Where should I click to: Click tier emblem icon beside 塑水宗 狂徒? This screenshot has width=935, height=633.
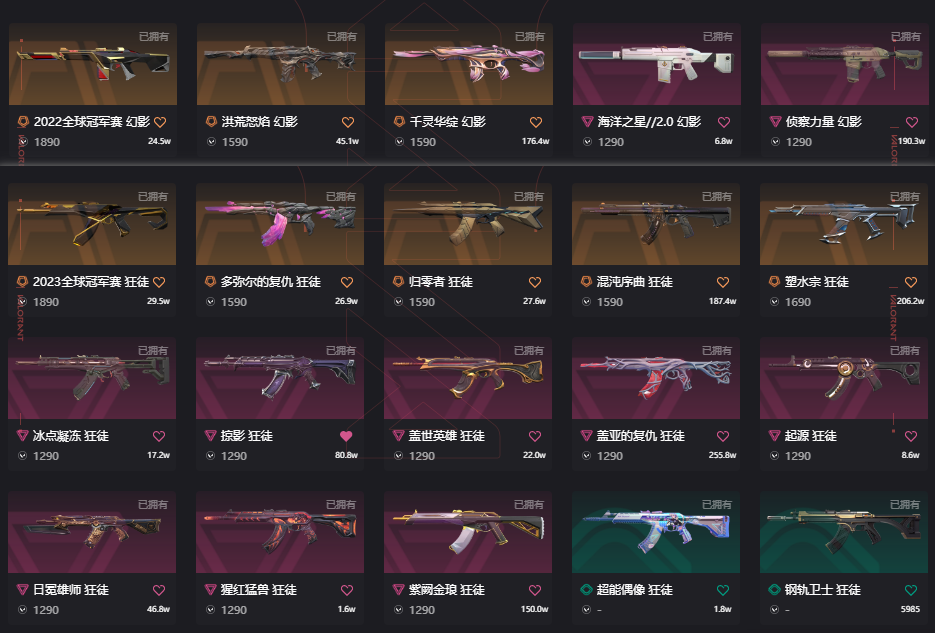774,281
